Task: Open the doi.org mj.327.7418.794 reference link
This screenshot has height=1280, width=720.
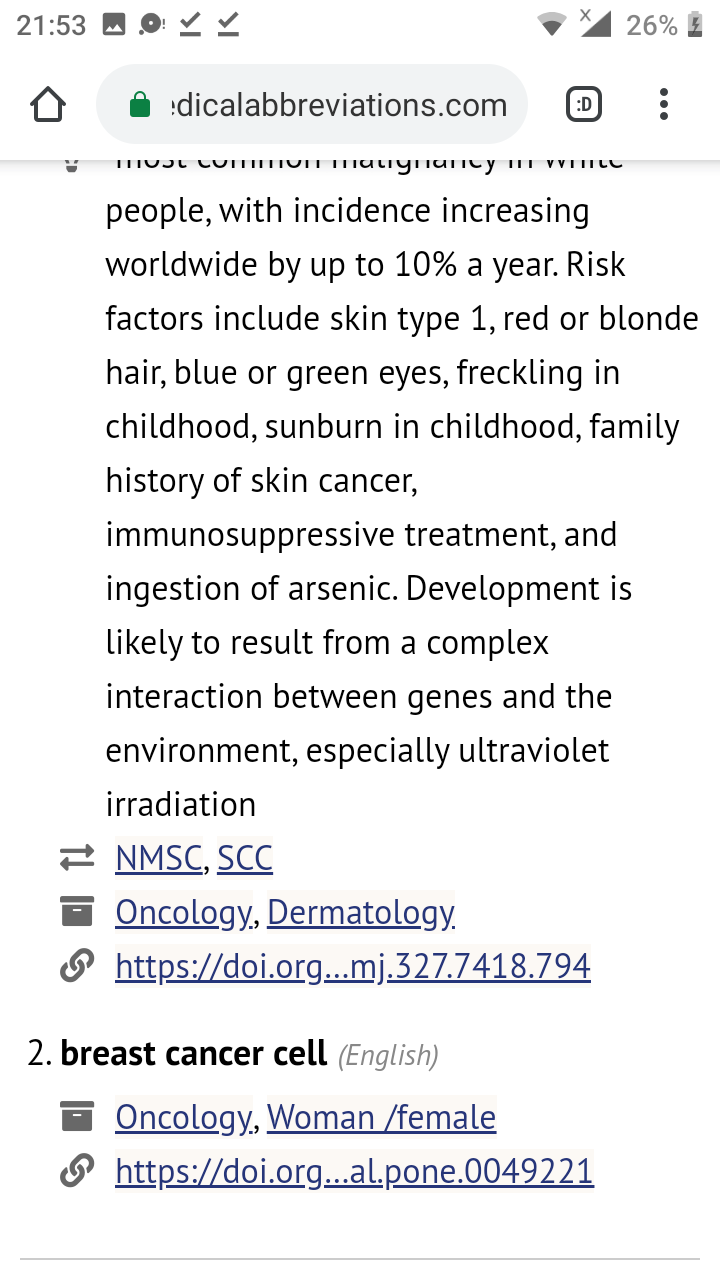Action: (x=353, y=966)
